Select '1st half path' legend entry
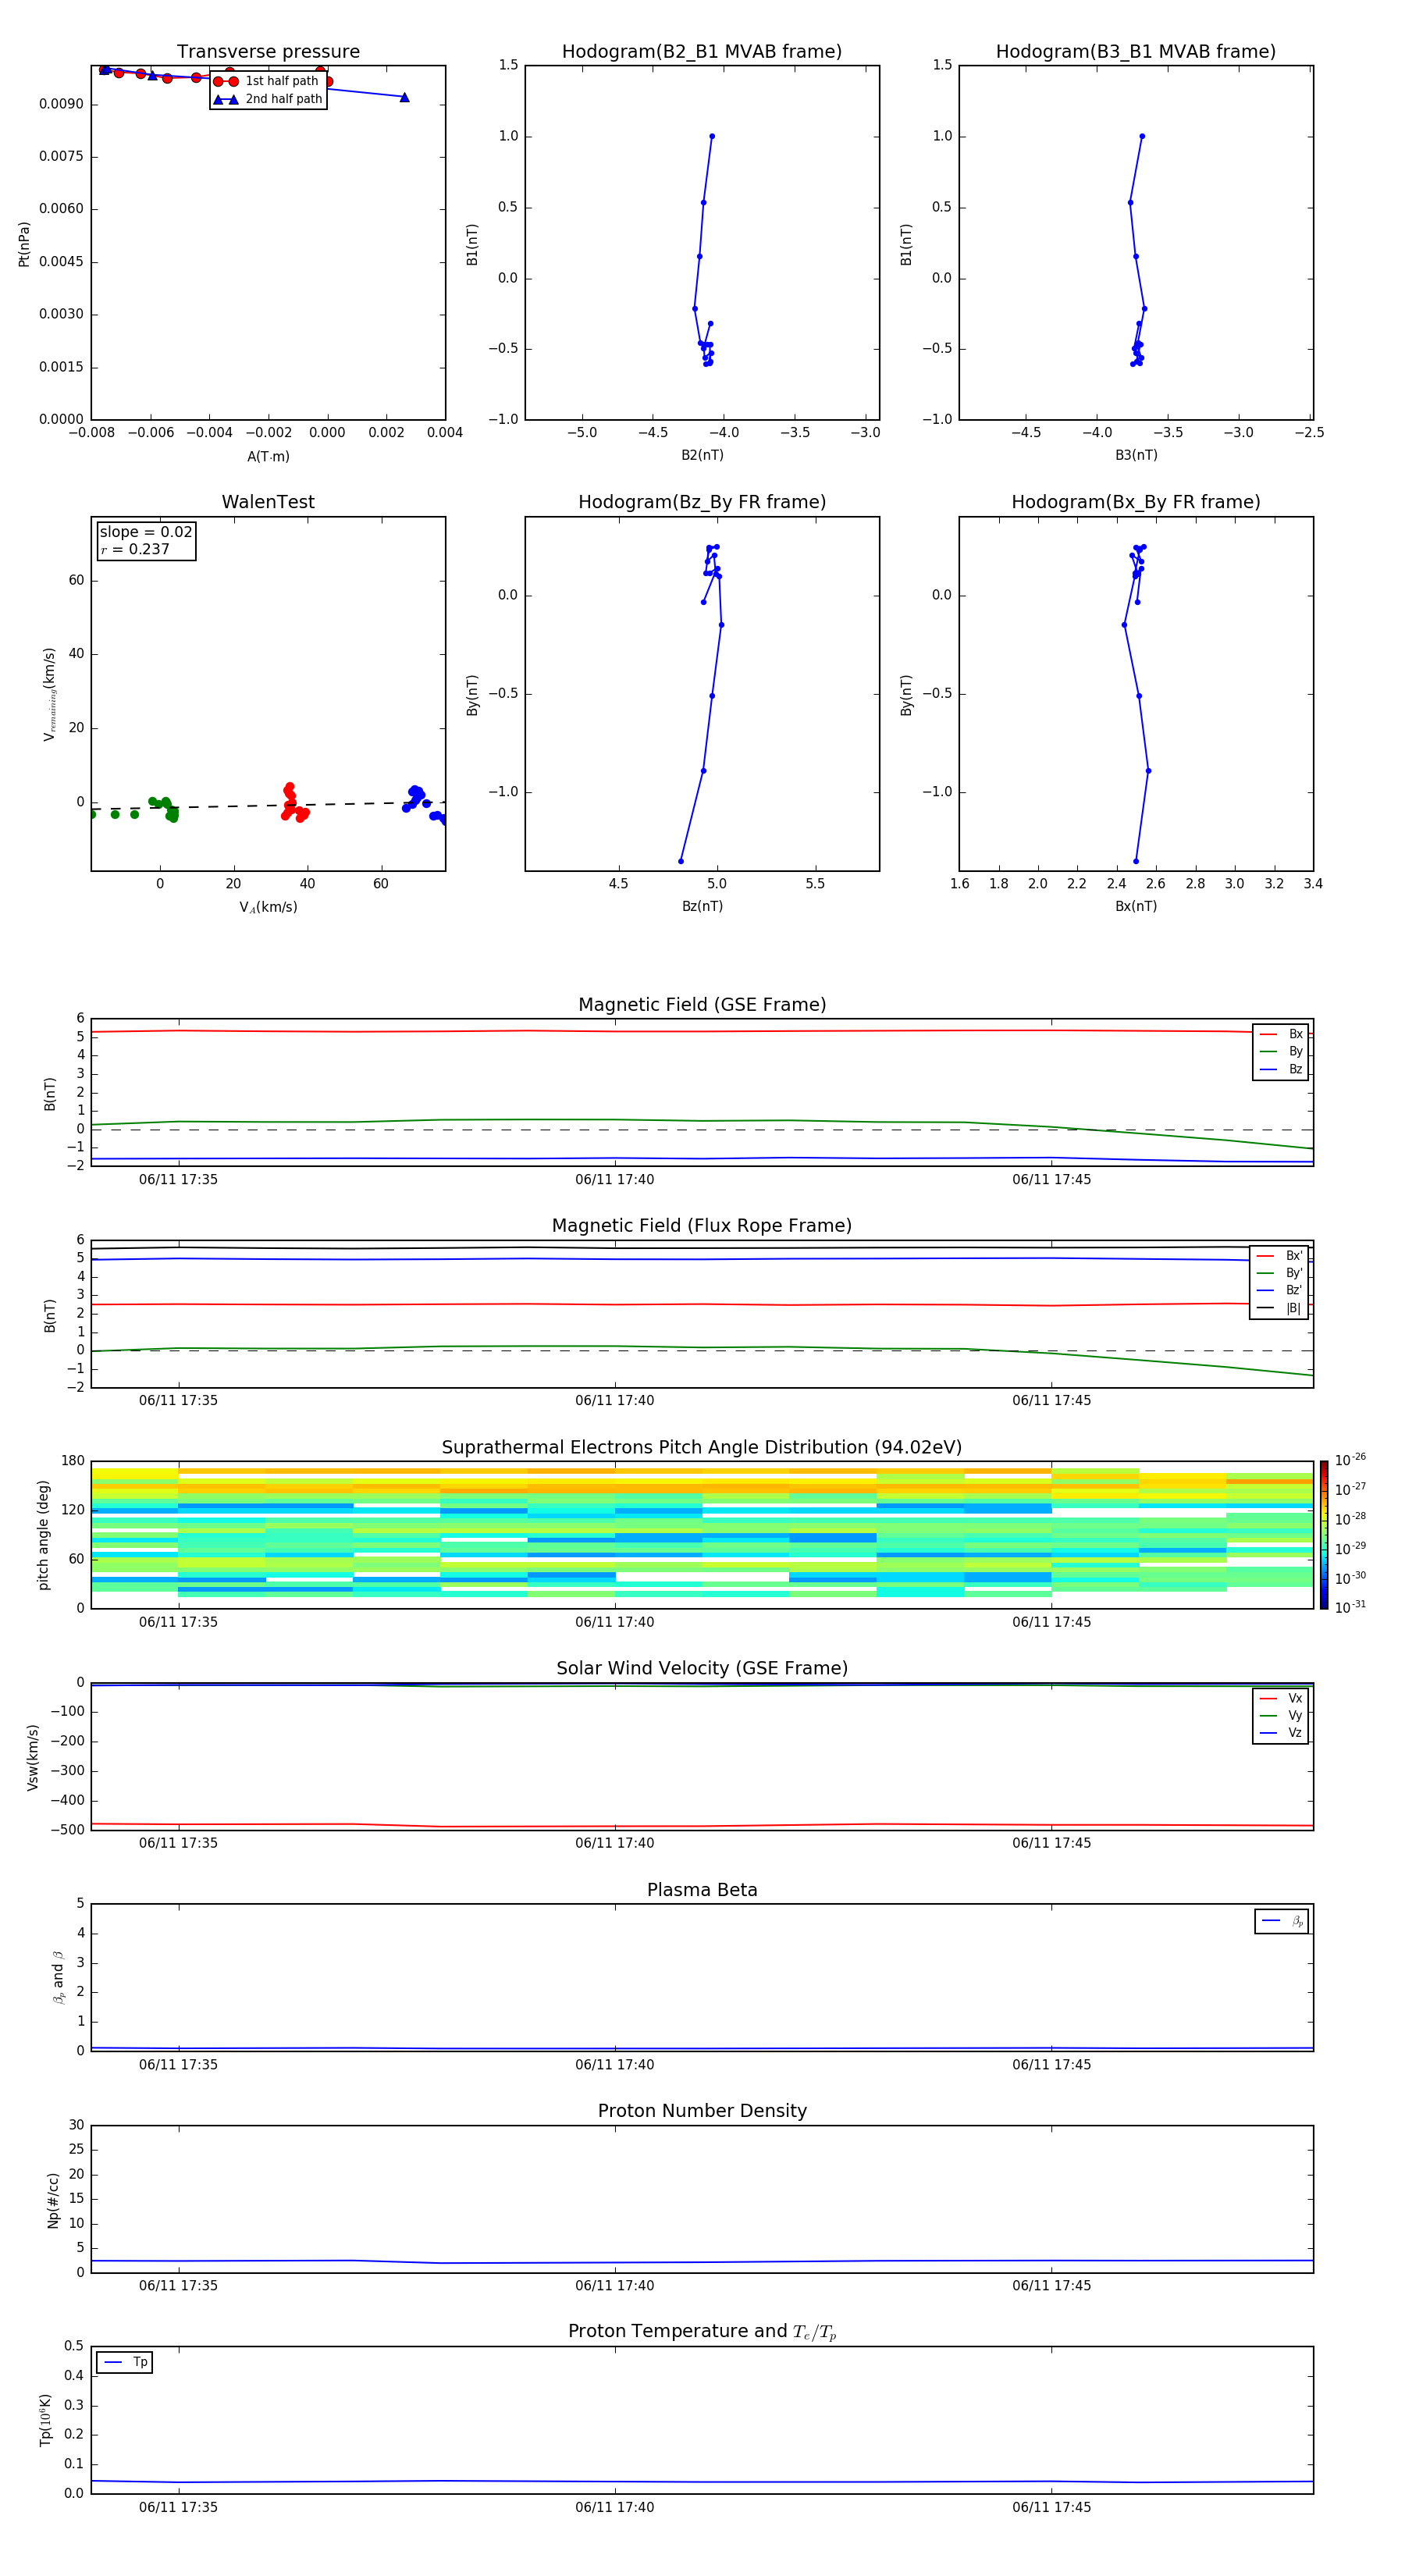The image size is (1405, 2576). tap(267, 81)
